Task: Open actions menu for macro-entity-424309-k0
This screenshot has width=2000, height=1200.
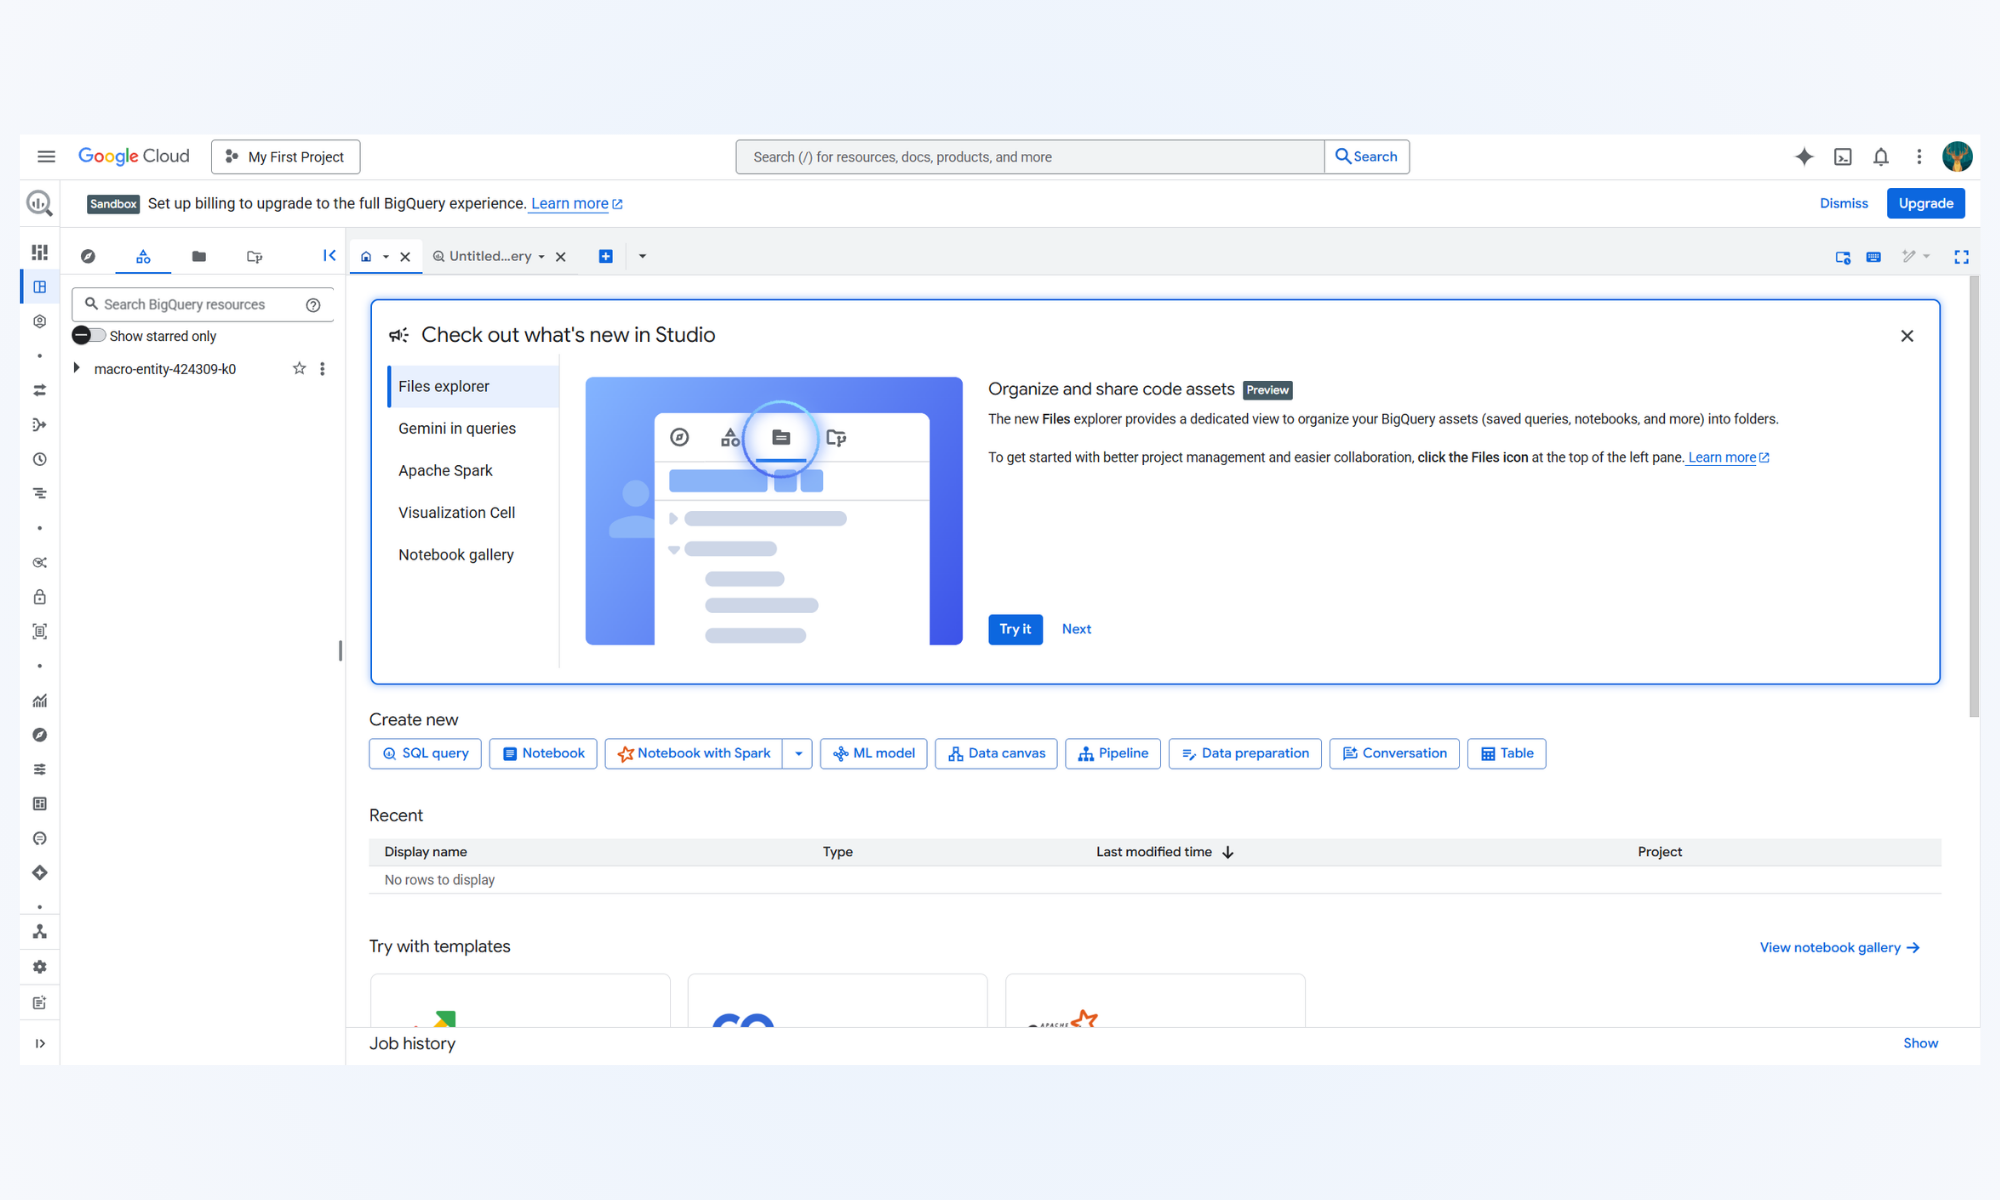Action: point(322,369)
